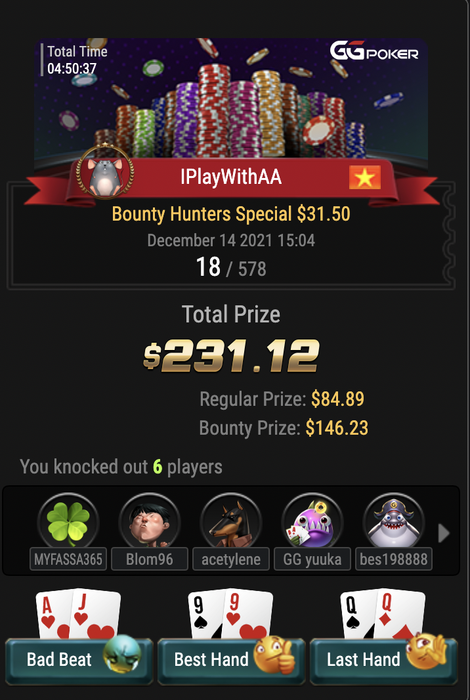Image resolution: width=470 pixels, height=700 pixels.
Task: Show next knocked out players arrow
Action: [443, 533]
